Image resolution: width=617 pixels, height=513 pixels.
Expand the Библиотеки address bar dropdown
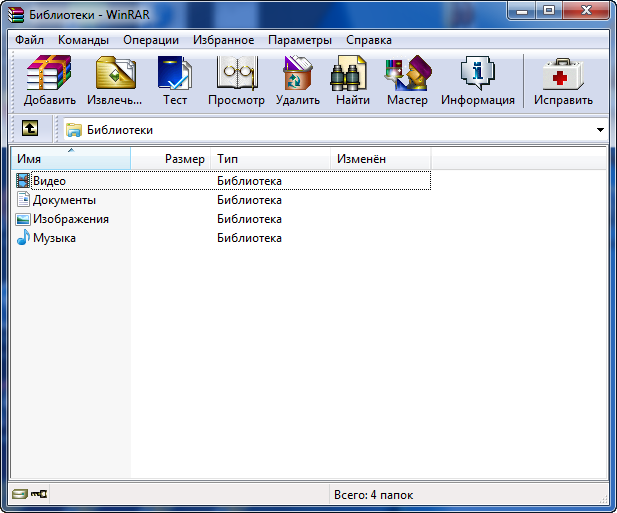coord(600,130)
